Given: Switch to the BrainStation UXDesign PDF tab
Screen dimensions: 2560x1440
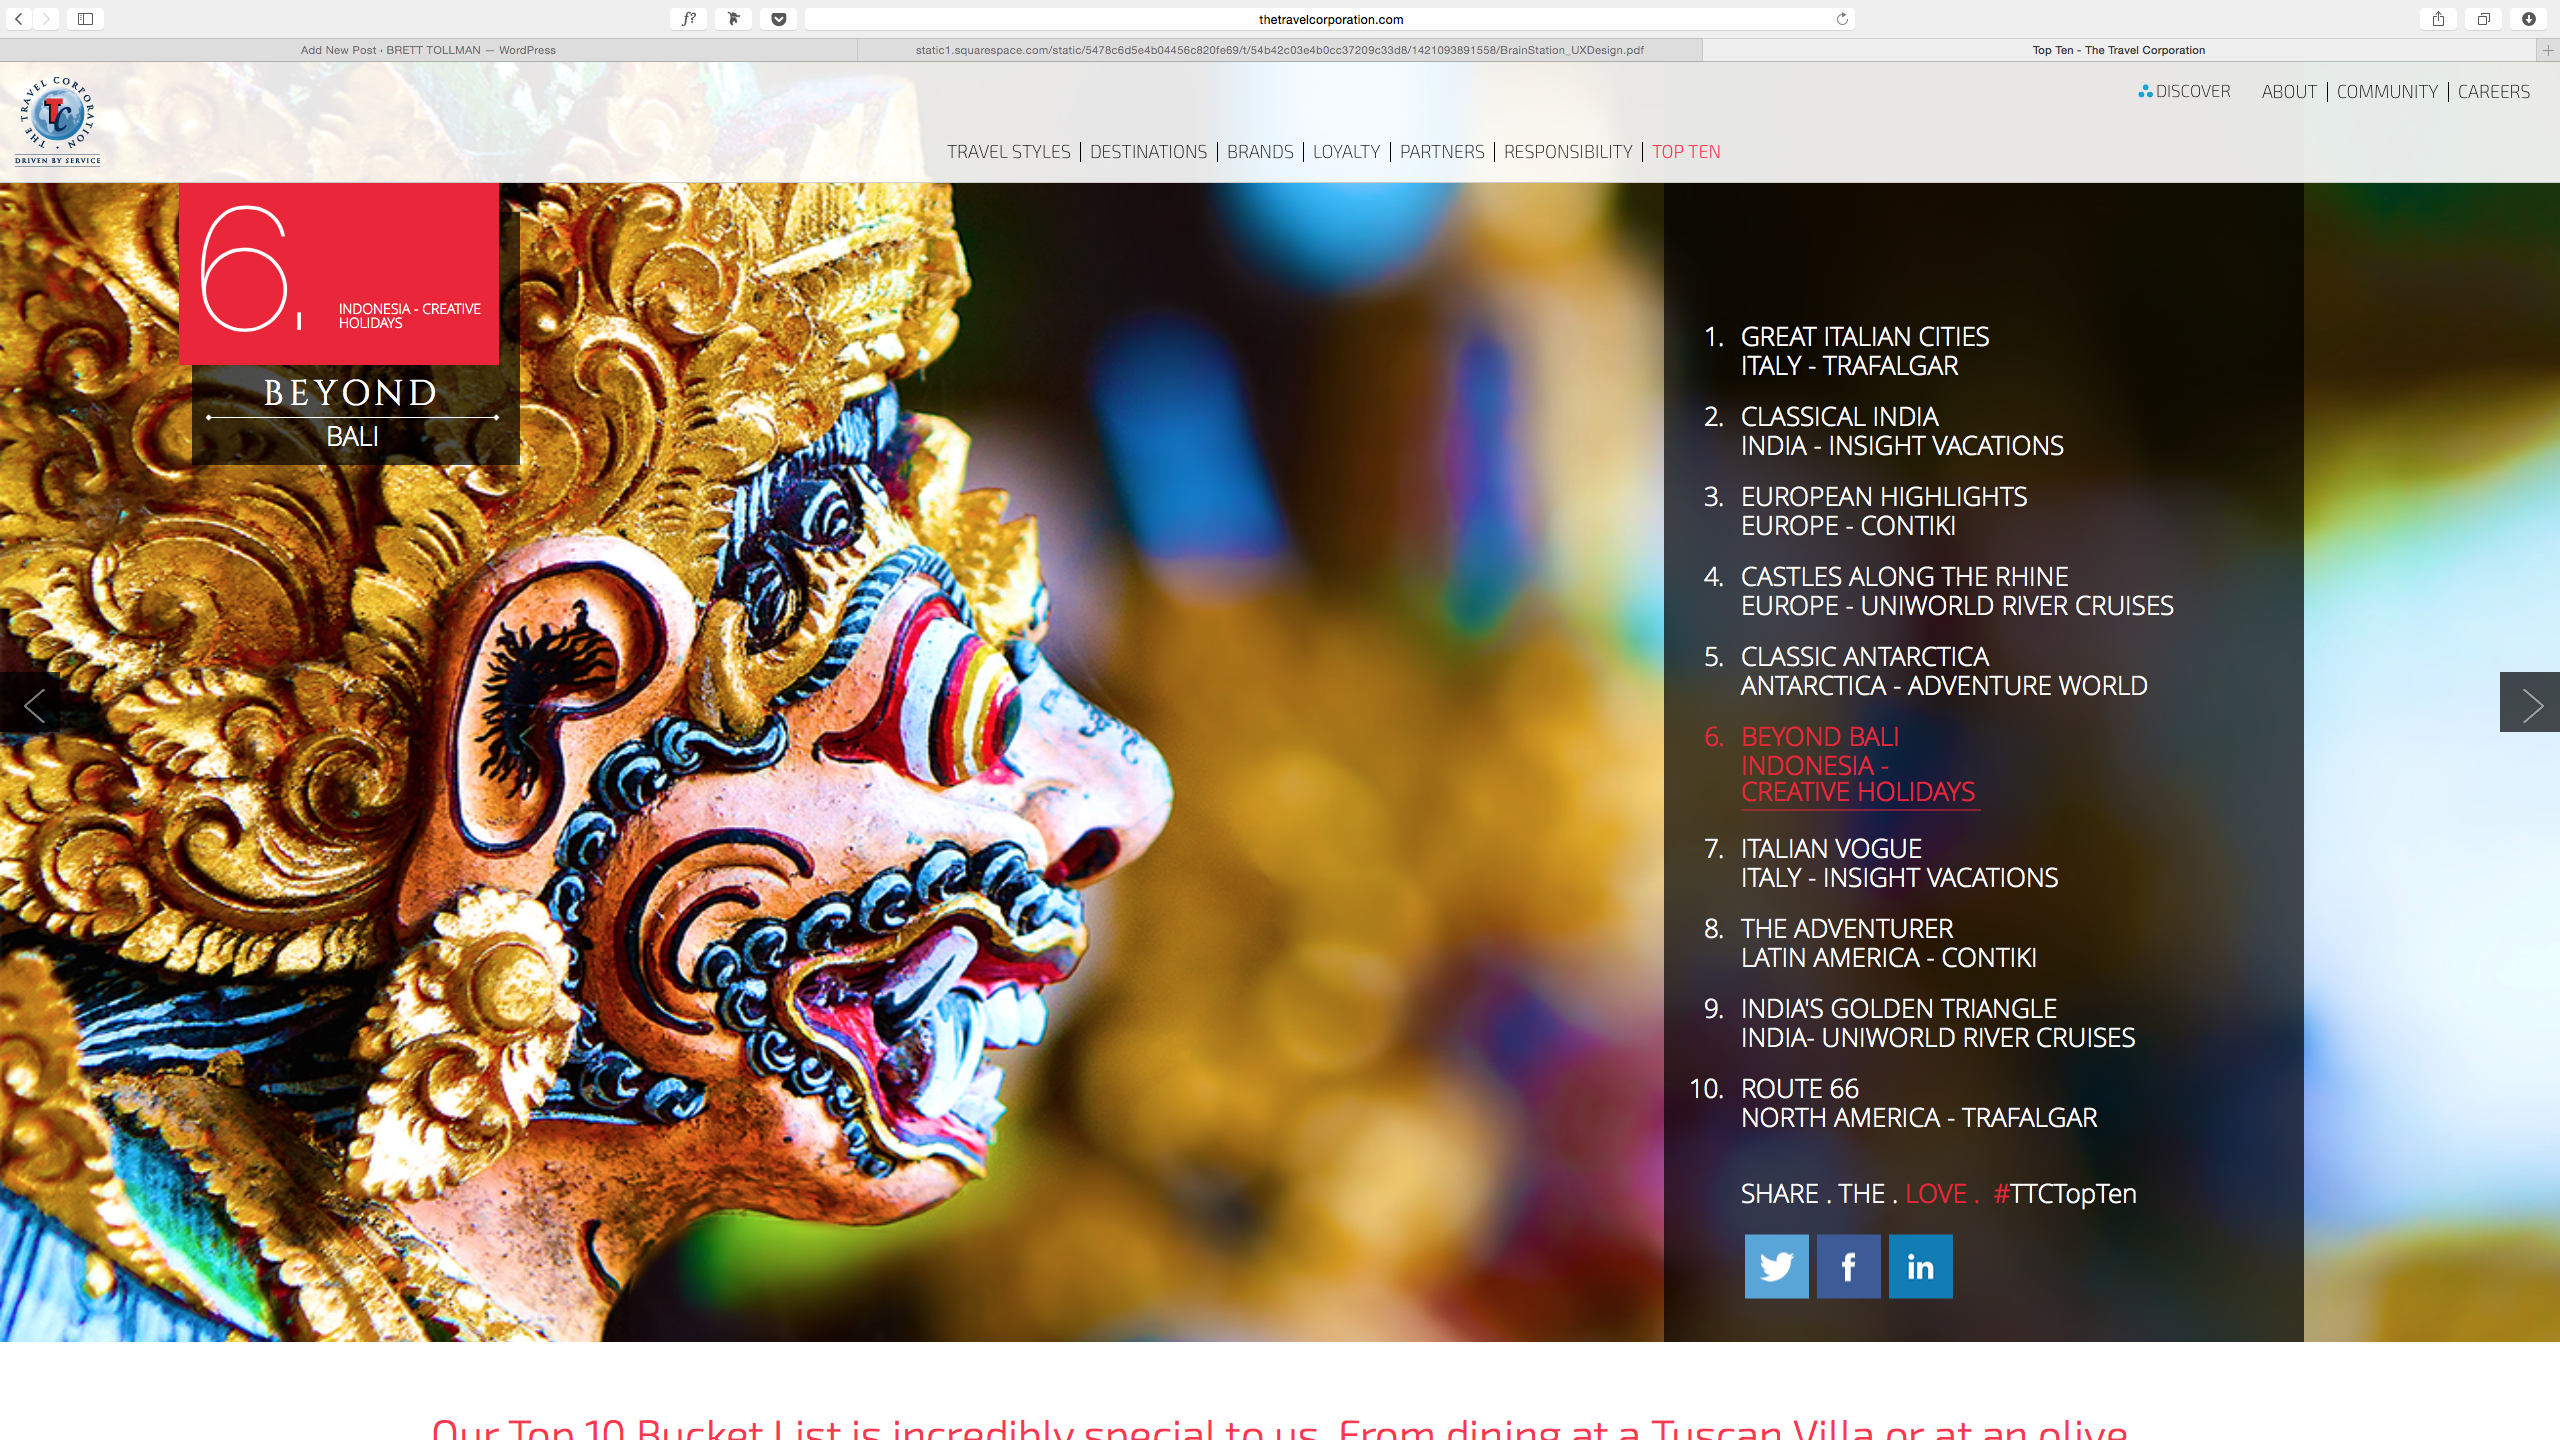Looking at the screenshot, I should click(1280, 50).
